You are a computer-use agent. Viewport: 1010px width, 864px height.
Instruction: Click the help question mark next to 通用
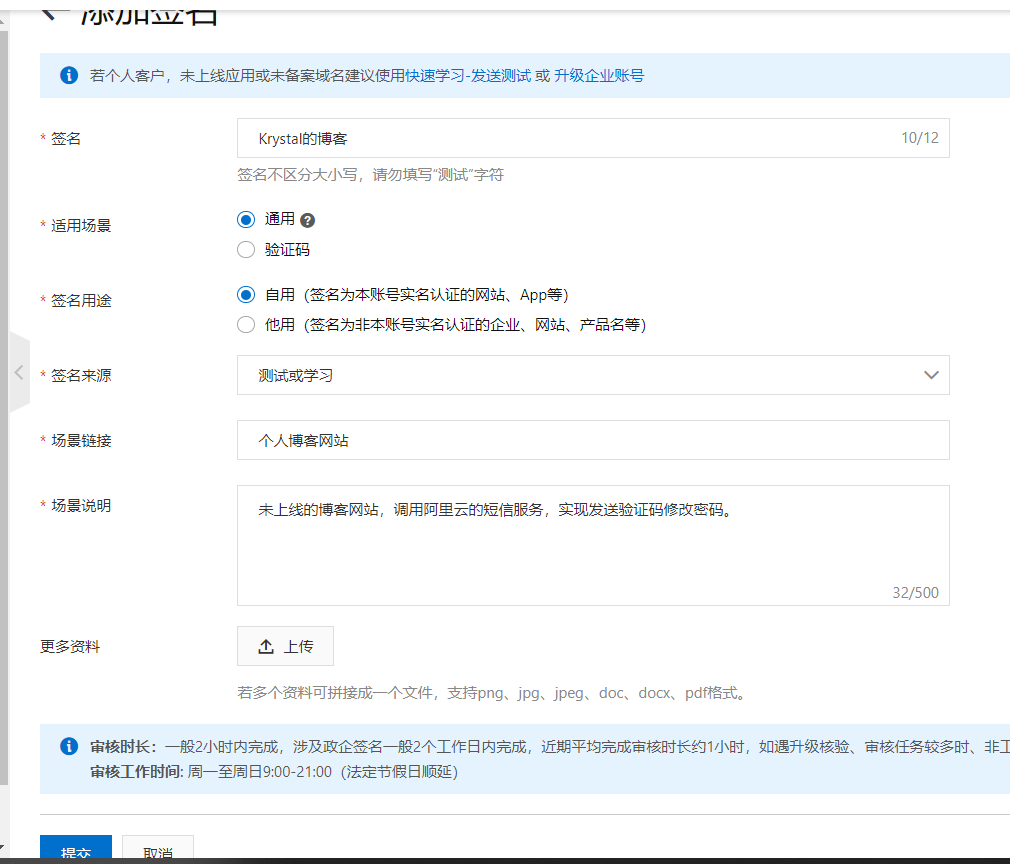(x=307, y=220)
